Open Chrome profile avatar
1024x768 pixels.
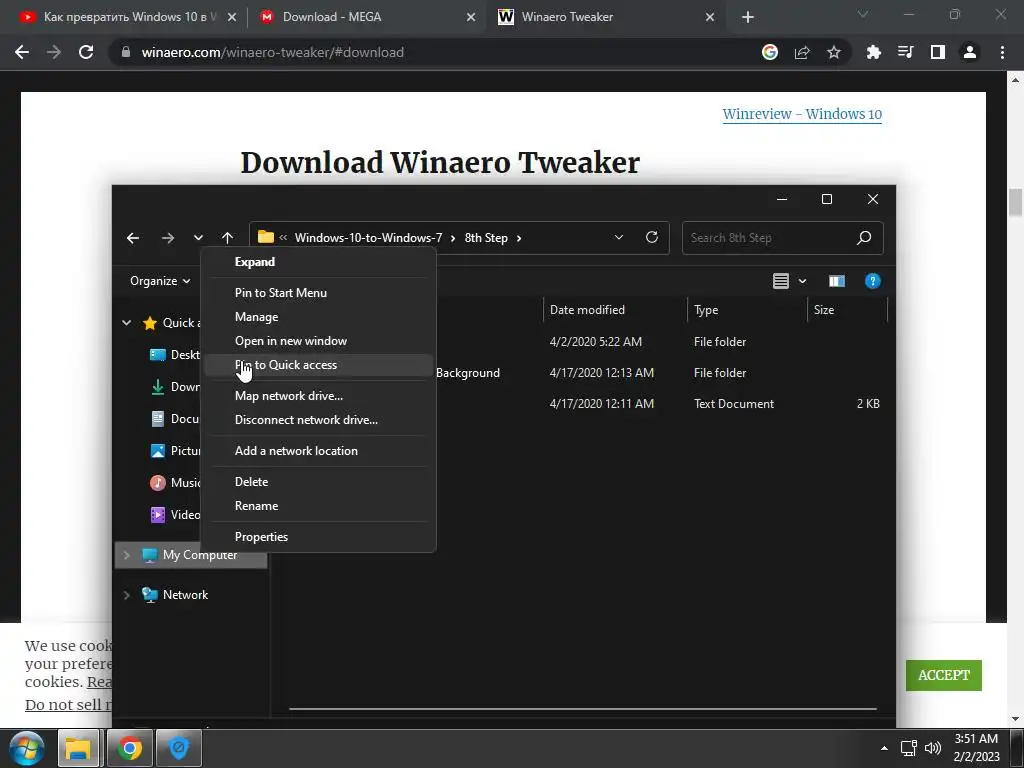click(970, 52)
